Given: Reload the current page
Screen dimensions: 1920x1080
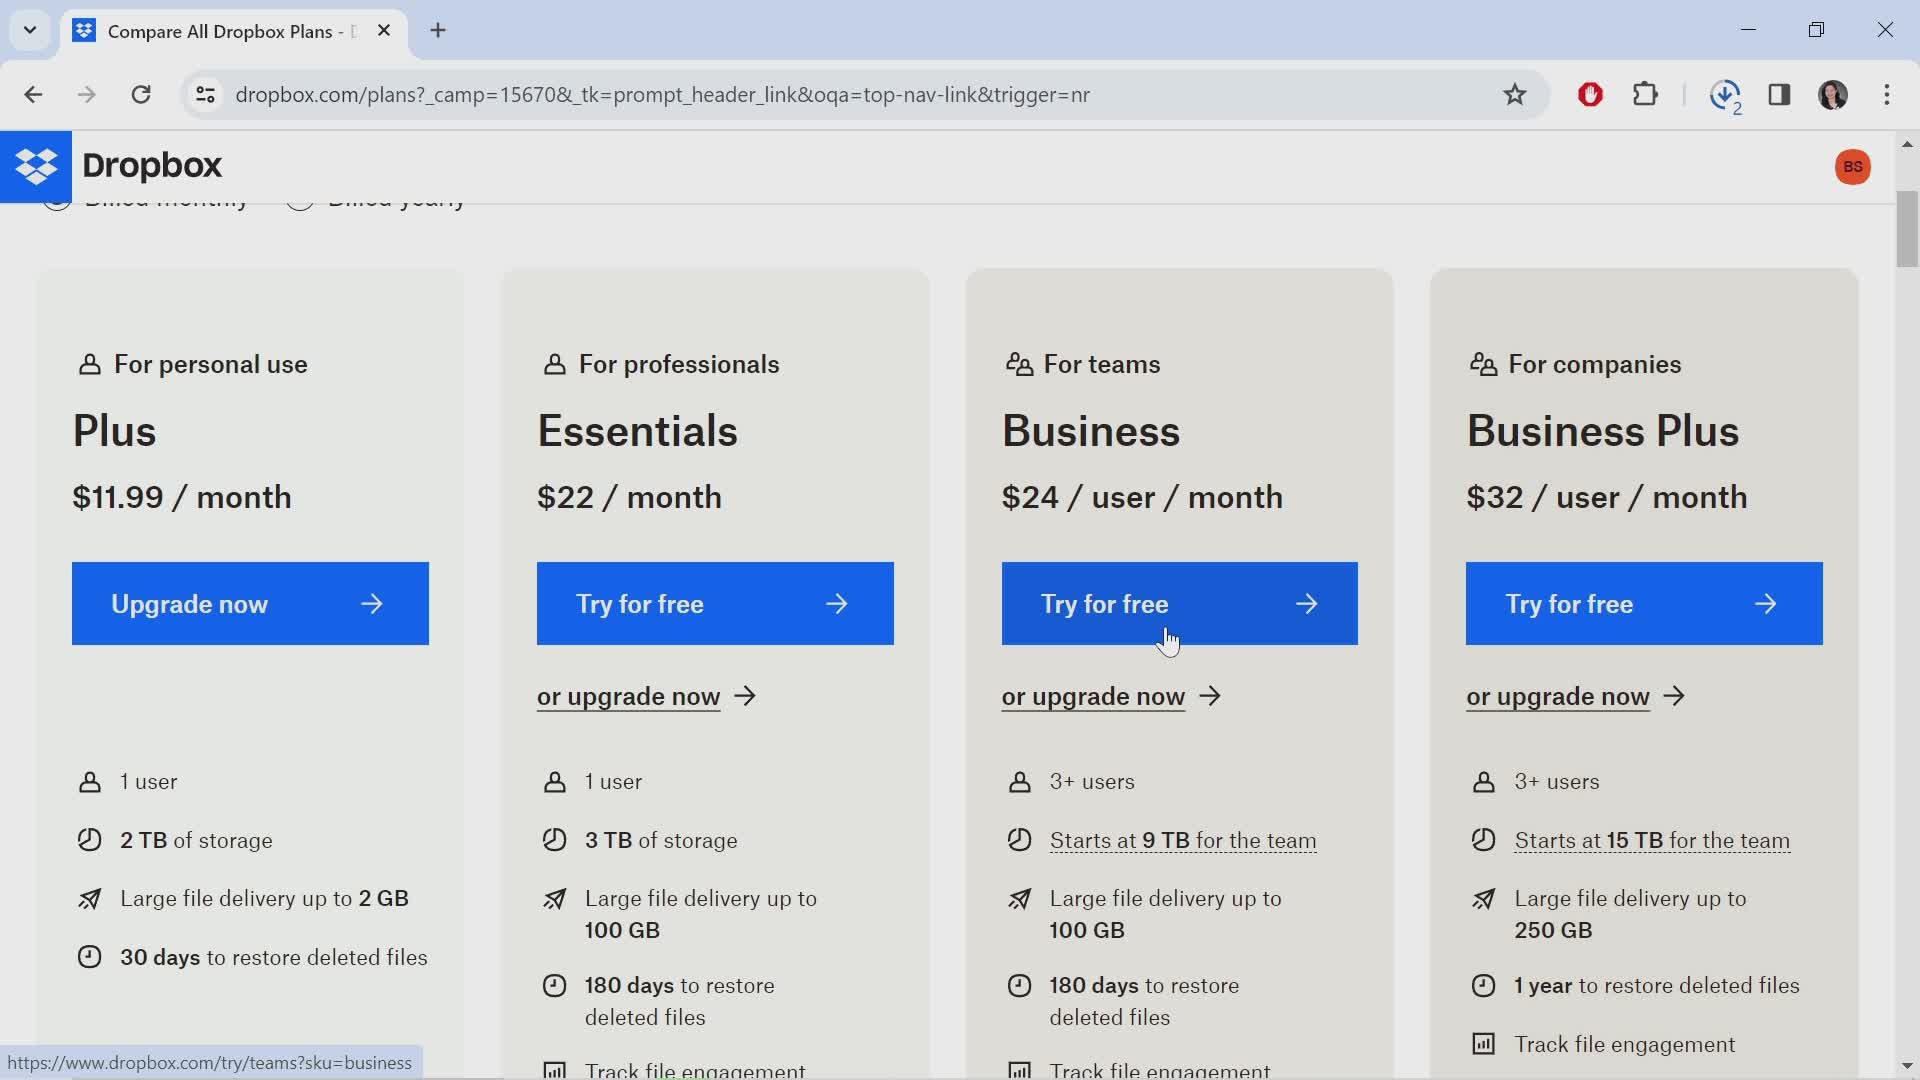Looking at the screenshot, I should (x=141, y=95).
